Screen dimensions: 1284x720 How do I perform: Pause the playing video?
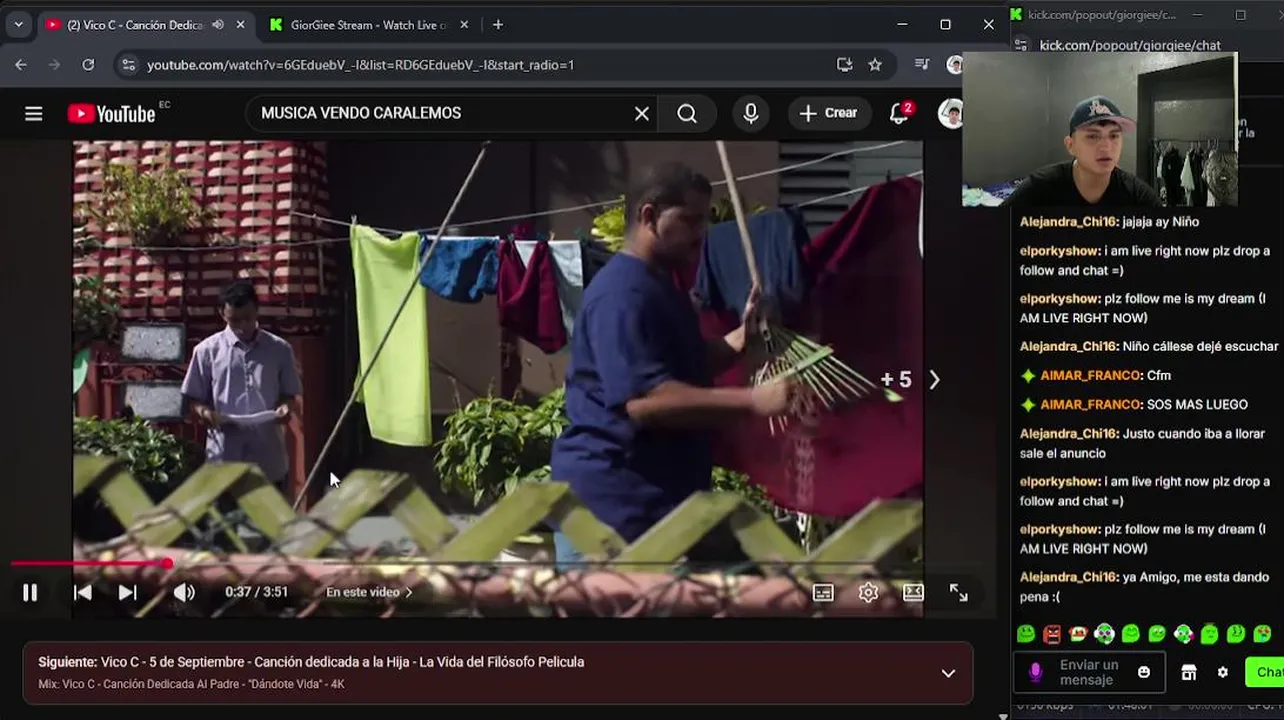point(30,593)
